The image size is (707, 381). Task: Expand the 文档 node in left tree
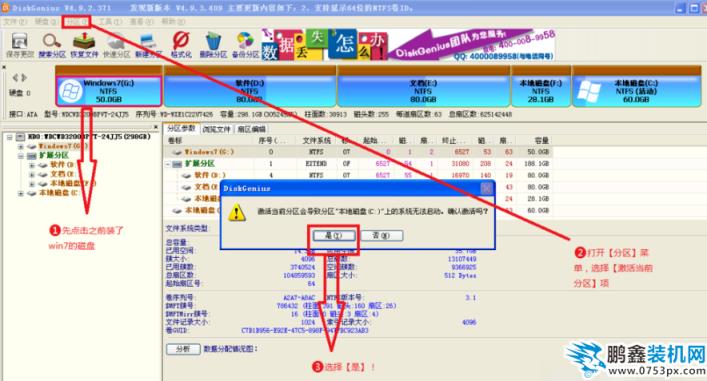coord(32,174)
